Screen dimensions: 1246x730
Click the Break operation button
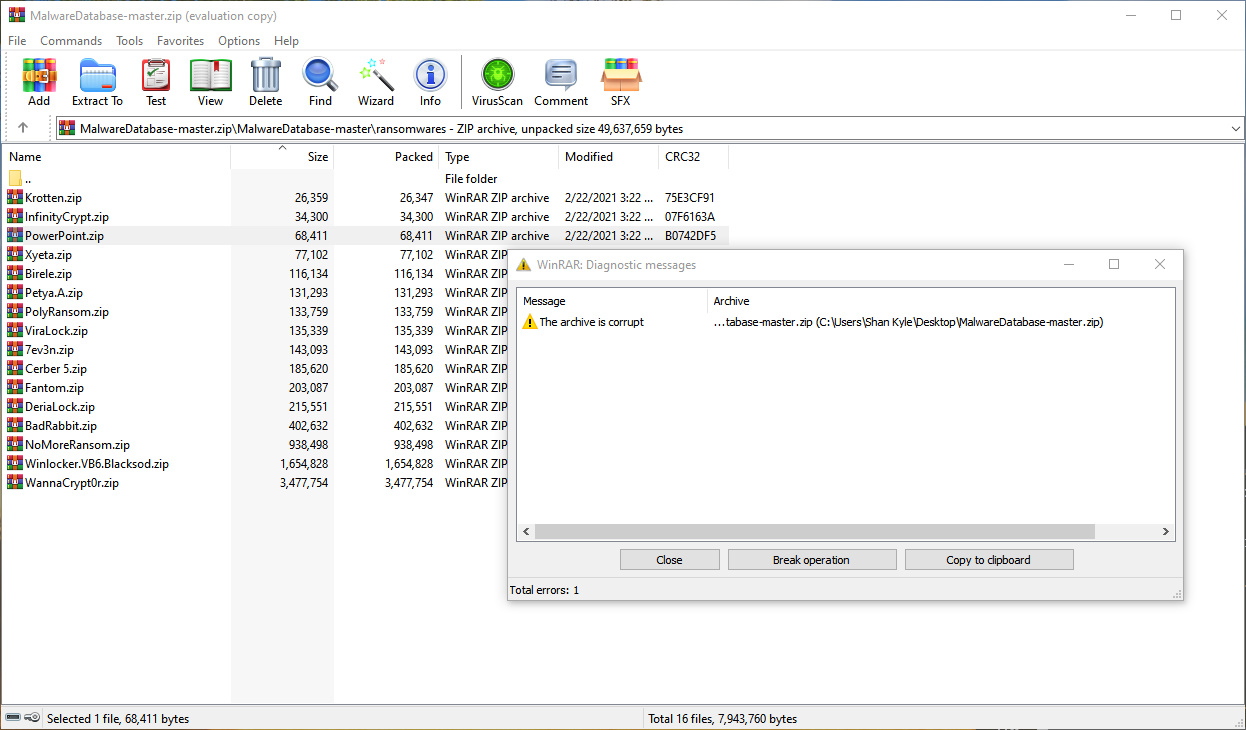pyautogui.click(x=811, y=560)
